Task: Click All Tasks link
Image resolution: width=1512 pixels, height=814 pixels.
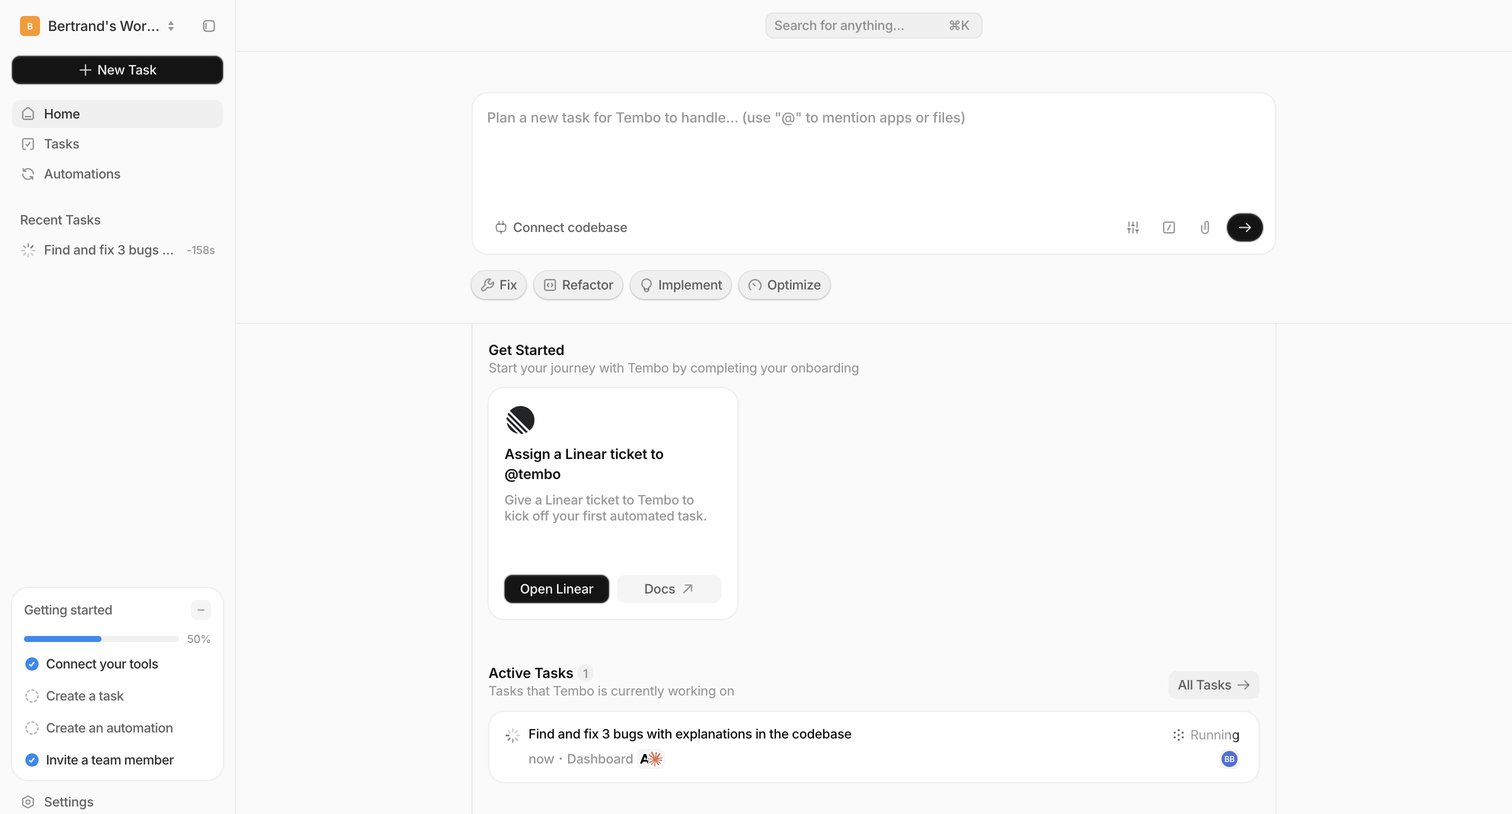Action: 1213,685
